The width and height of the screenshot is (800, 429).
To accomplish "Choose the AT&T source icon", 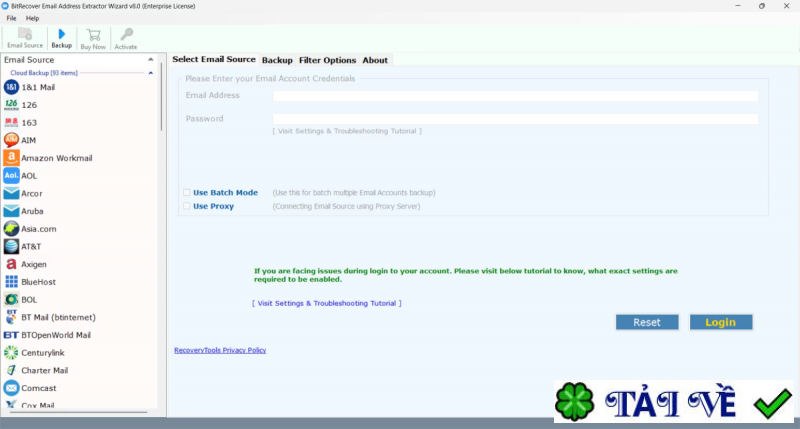I will (11, 246).
